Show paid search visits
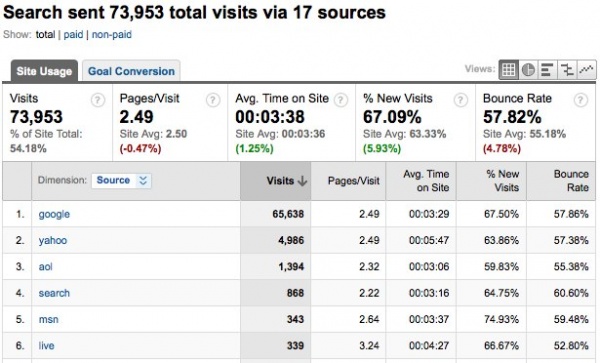The width and height of the screenshot is (600, 363). click(x=73, y=35)
